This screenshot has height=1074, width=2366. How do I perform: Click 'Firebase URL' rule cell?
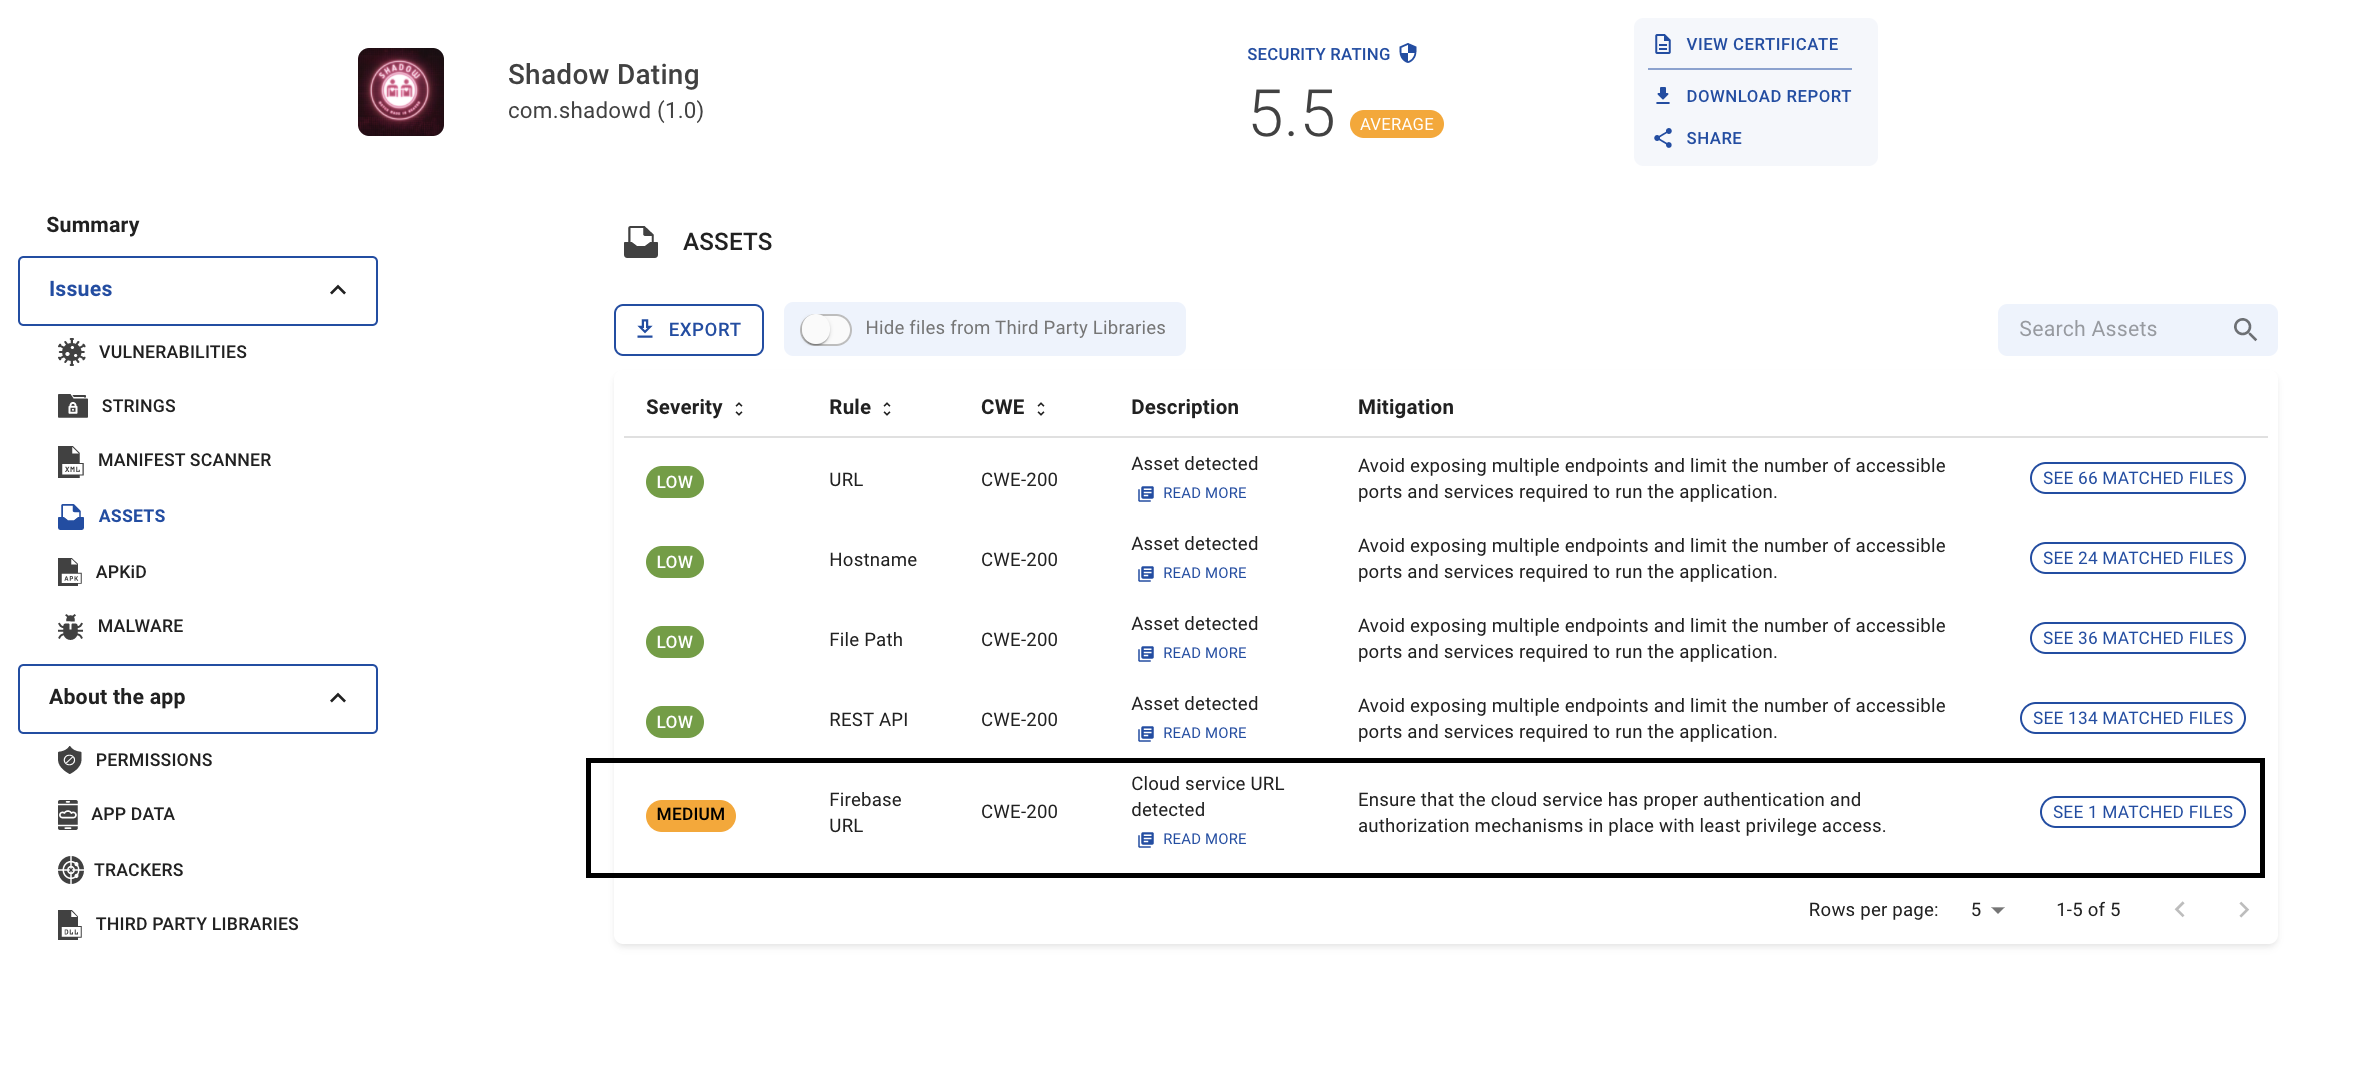865,812
